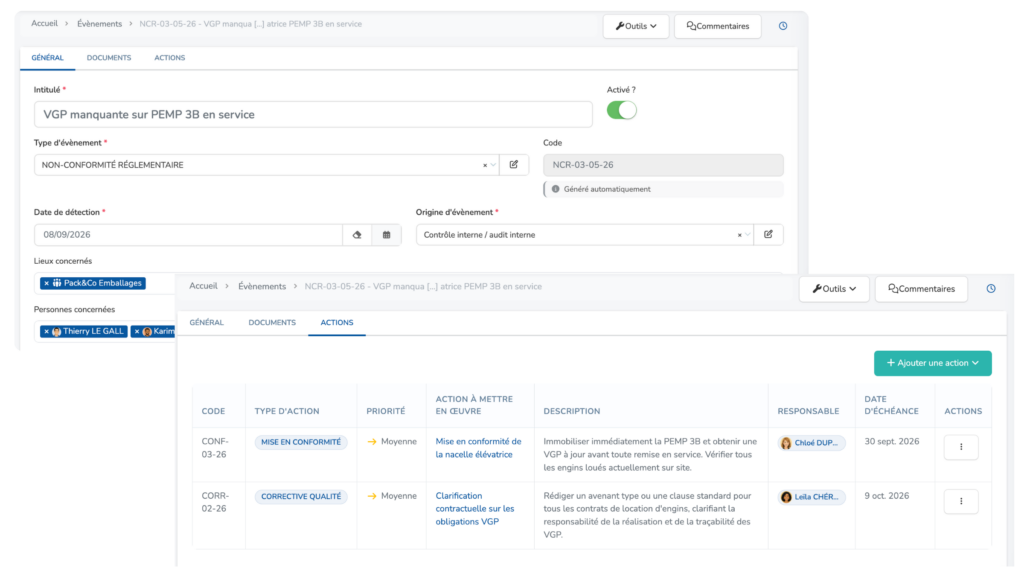Viewport: 1024px width, 576px height.
Task: Click Moyenne priority in CORR-02-26 row
Action: (392, 496)
